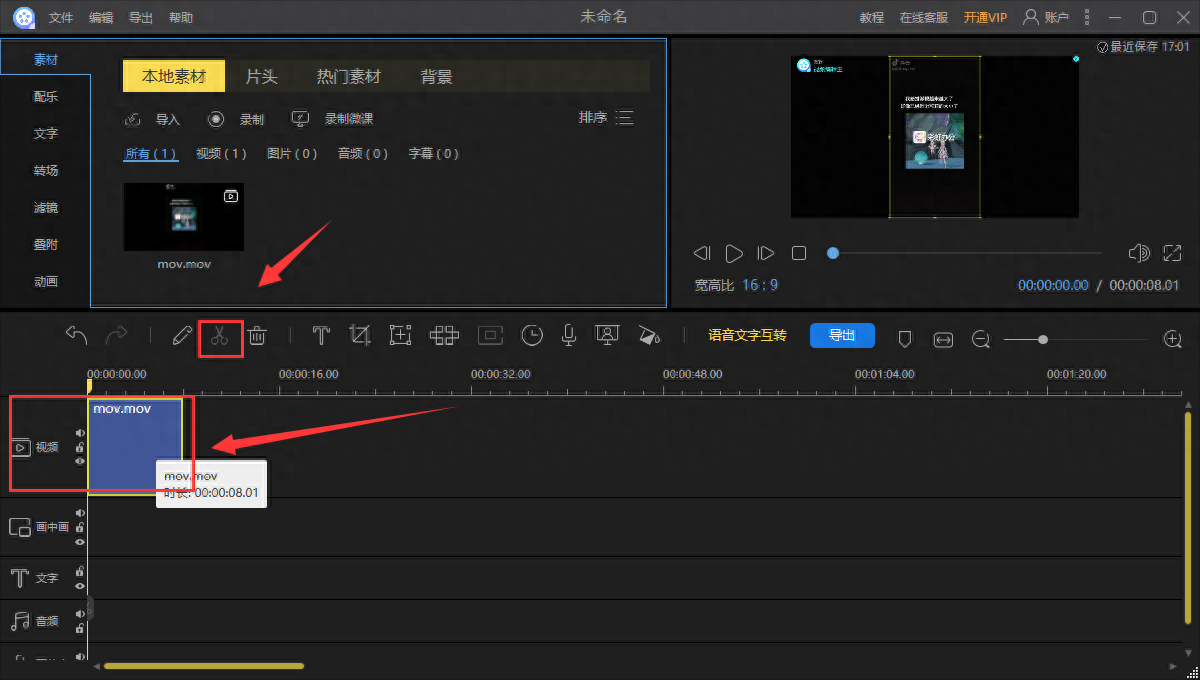Open the duration clock tool

[x=532, y=336]
